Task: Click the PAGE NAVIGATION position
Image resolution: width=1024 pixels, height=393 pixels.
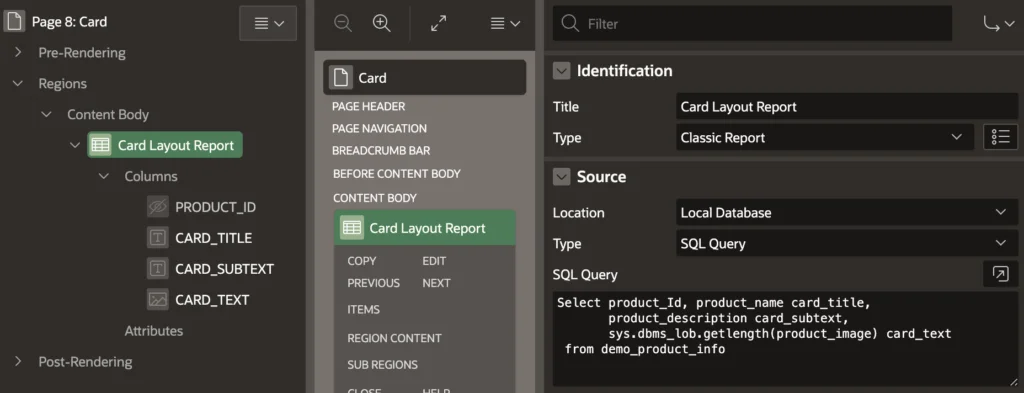Action: [x=379, y=129]
